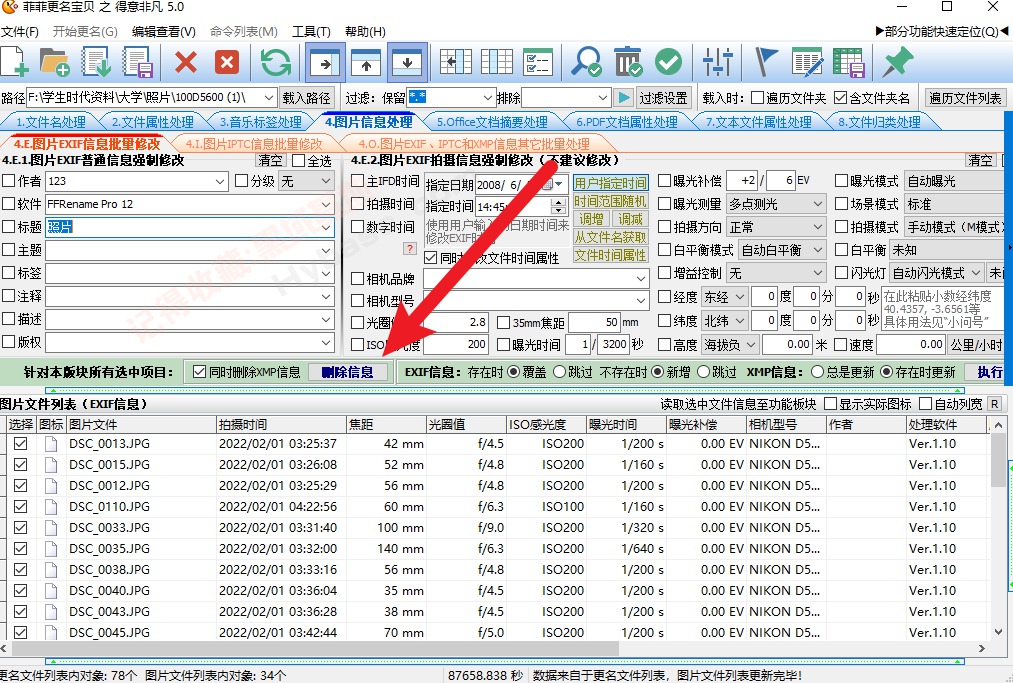Check the 曝光补偿 checkbox
Screen dimensions: 1013x683
[664, 180]
